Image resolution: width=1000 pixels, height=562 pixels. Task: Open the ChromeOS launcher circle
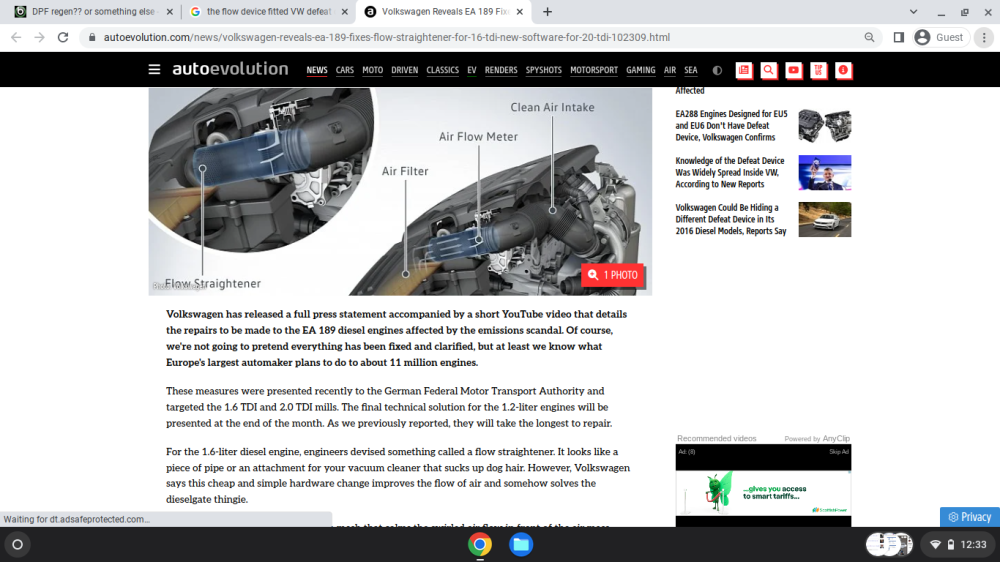click(17, 544)
